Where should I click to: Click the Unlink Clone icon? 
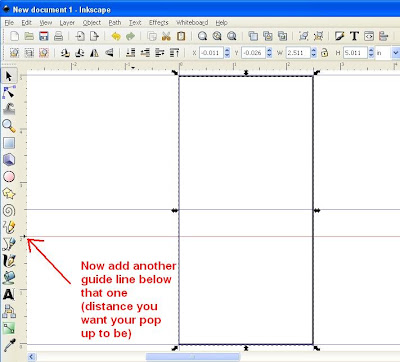pos(283,36)
